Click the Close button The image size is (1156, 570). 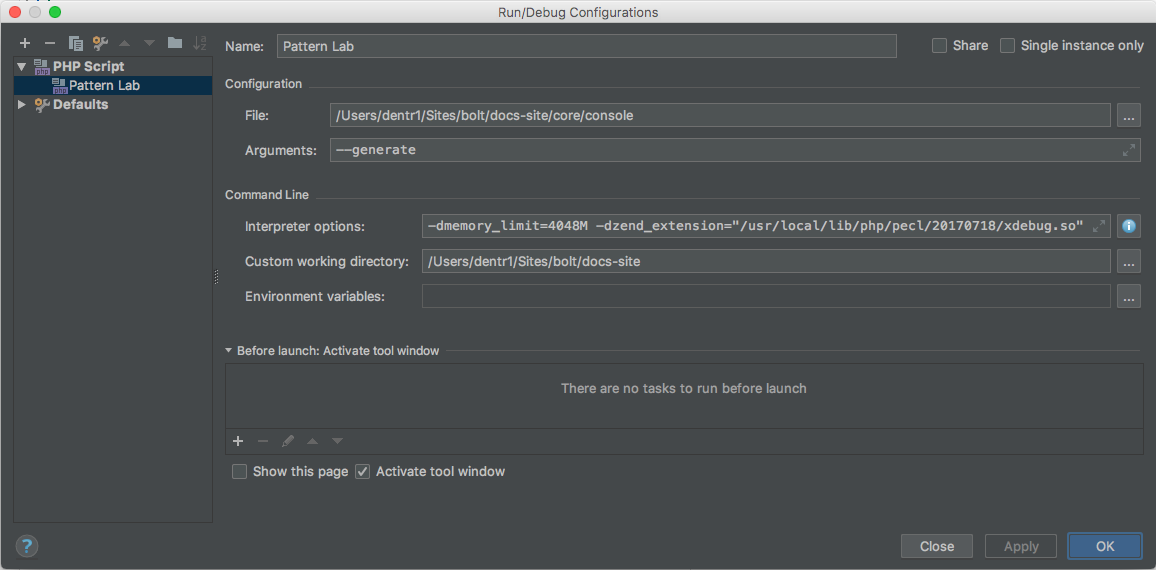pos(937,546)
